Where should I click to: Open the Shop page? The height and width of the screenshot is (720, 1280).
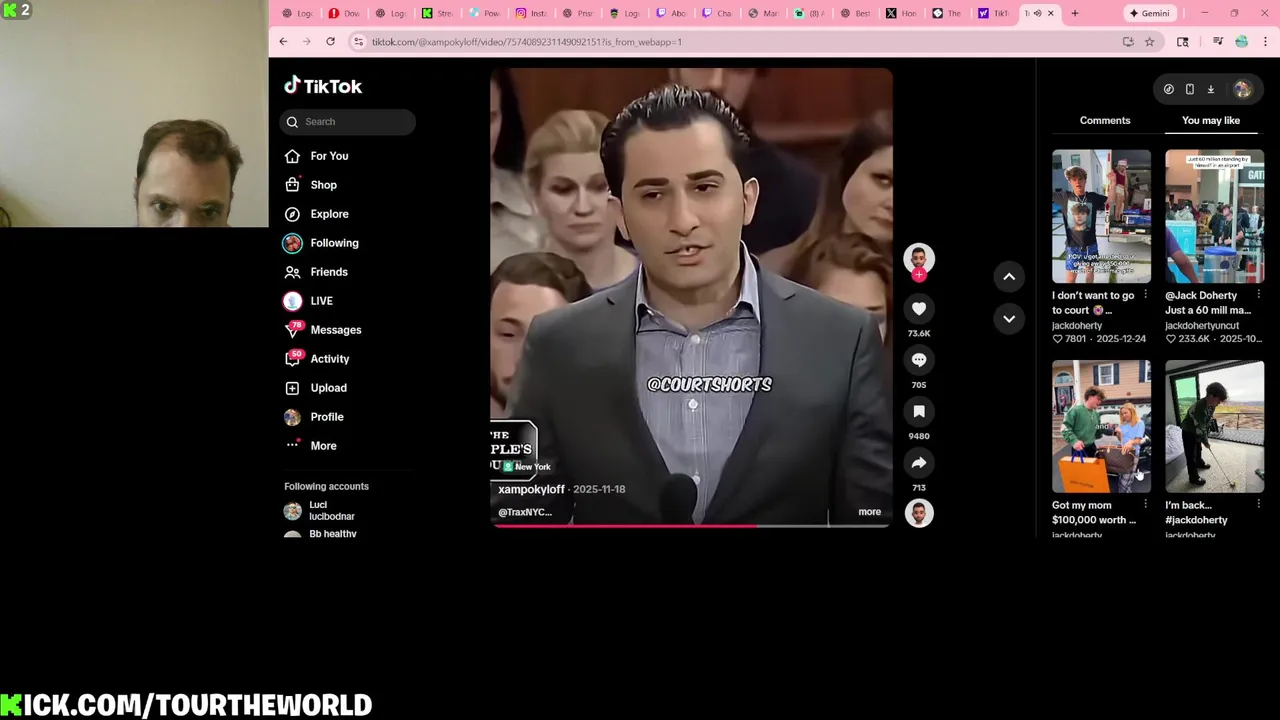311,185
